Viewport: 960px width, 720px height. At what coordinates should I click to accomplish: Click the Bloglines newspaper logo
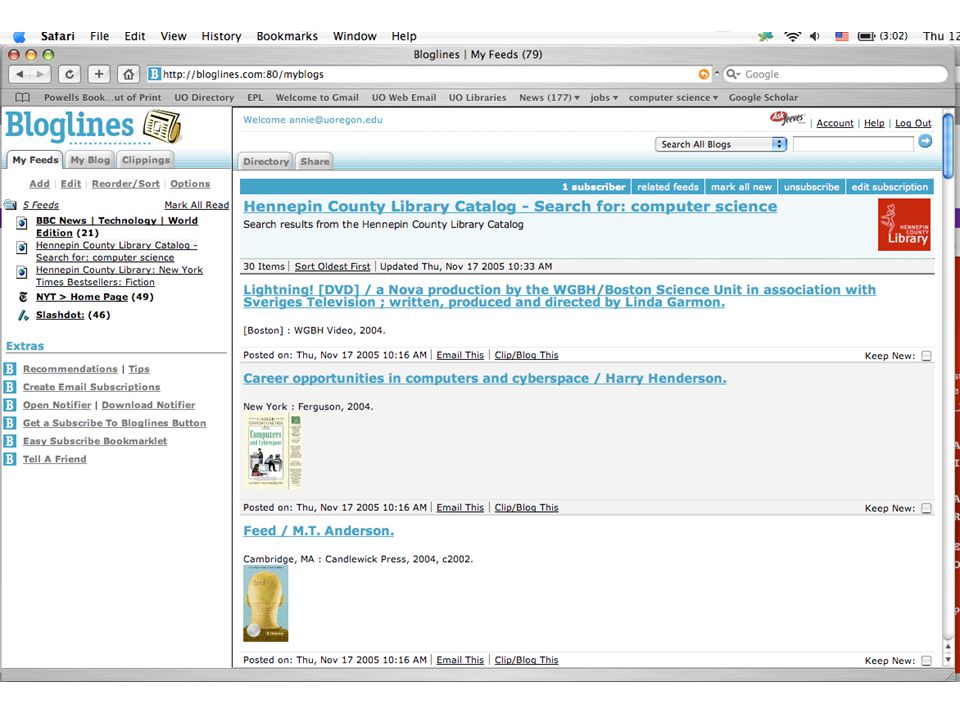click(x=162, y=126)
